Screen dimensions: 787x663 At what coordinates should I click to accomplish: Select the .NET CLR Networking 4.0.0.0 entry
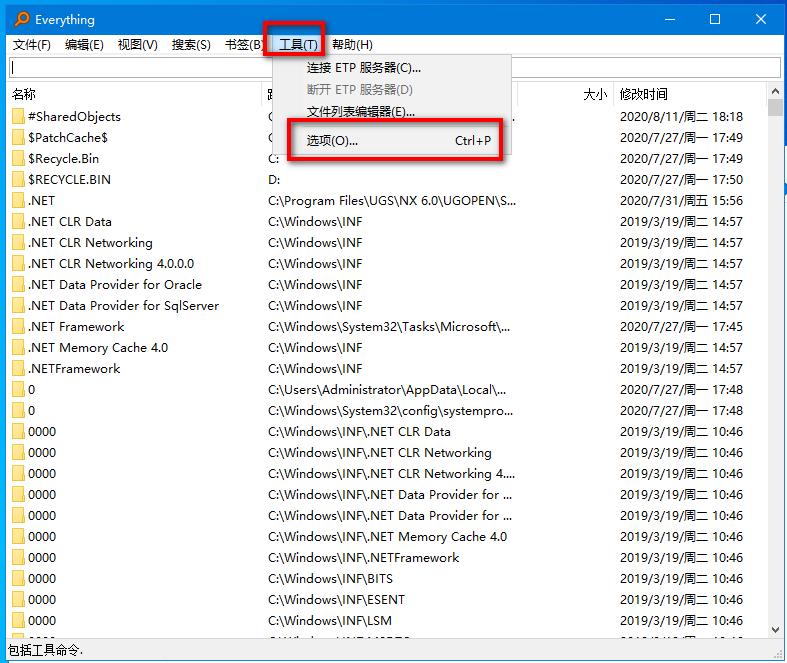click(x=111, y=263)
